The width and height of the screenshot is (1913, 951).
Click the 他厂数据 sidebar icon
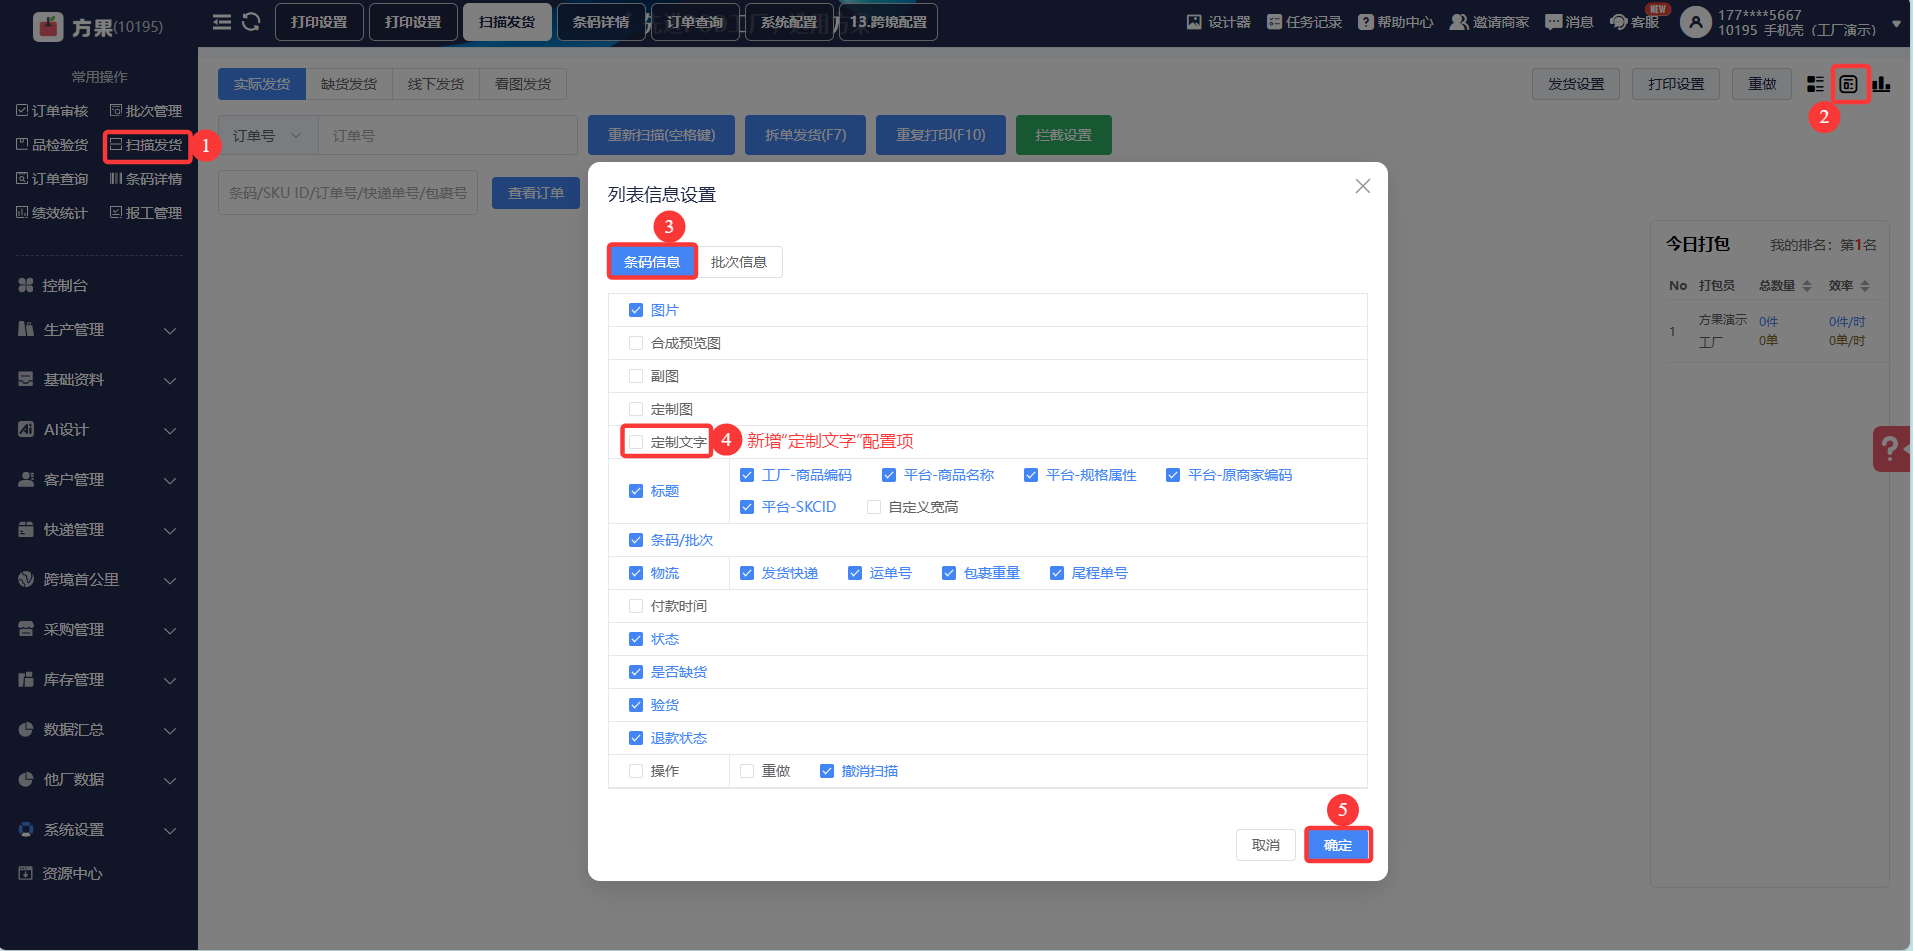tap(26, 780)
